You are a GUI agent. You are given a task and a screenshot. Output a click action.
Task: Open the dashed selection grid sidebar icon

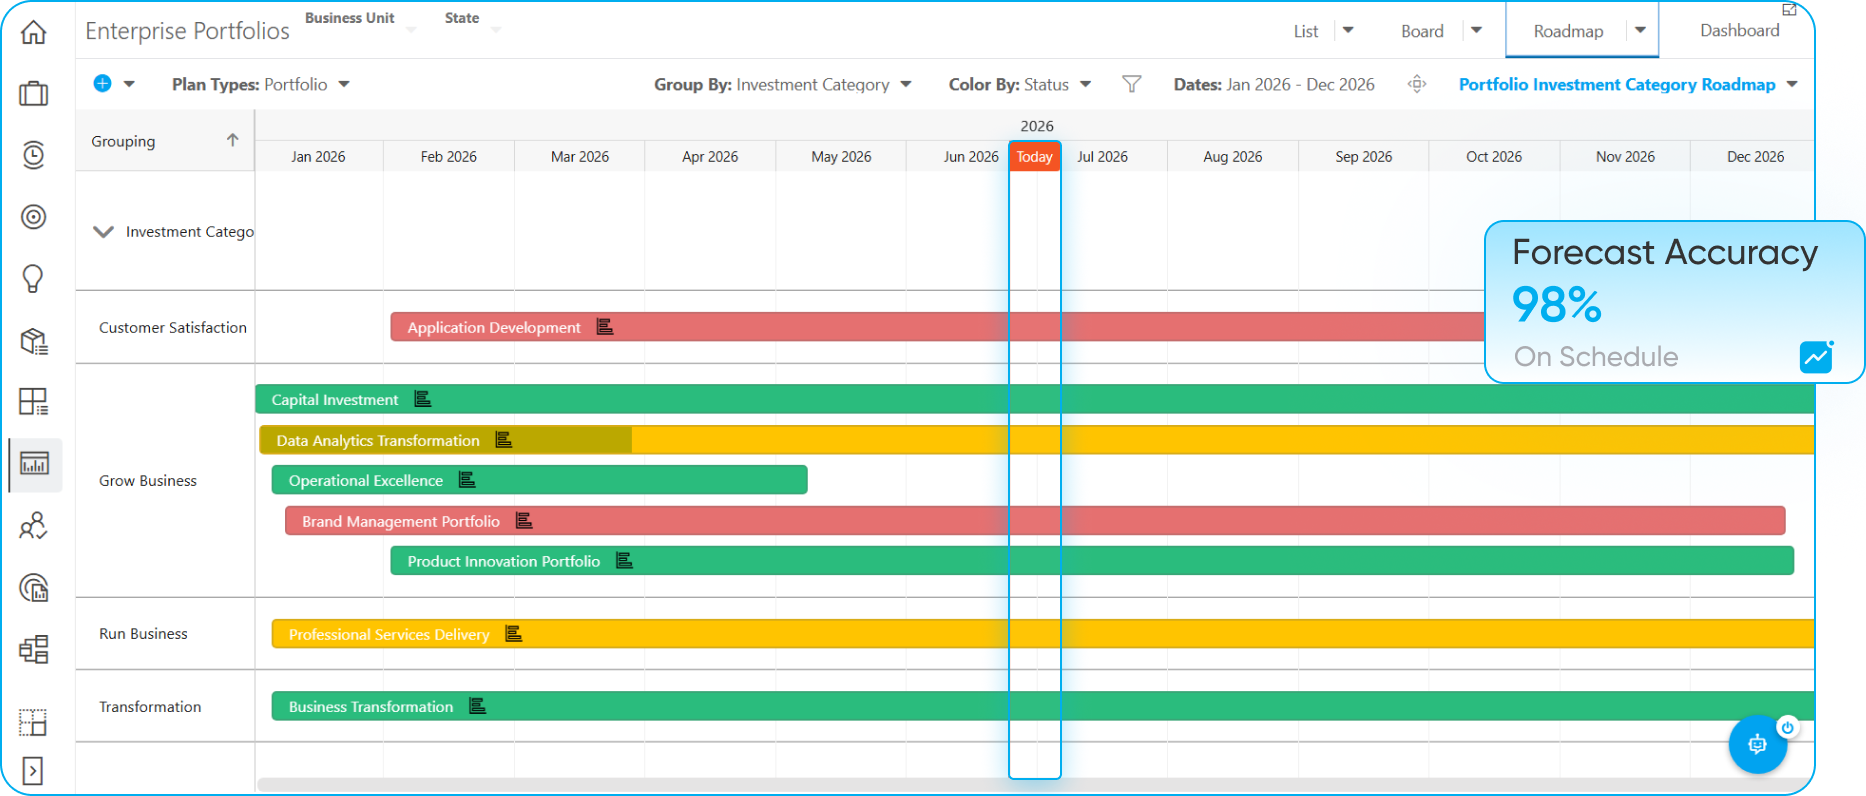point(33,722)
